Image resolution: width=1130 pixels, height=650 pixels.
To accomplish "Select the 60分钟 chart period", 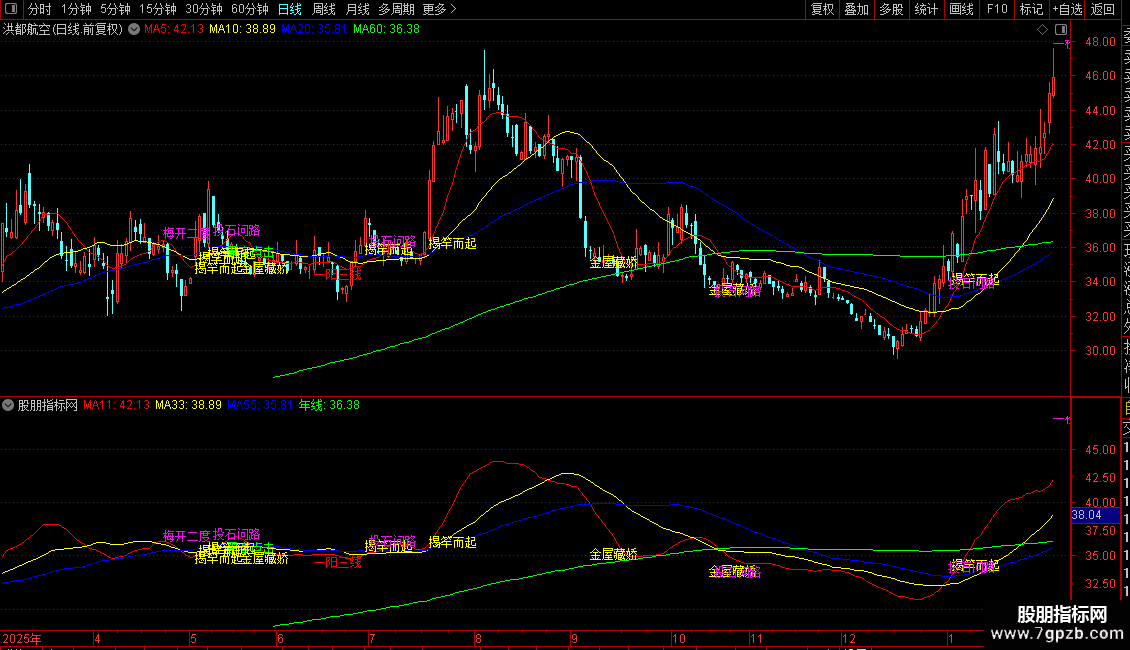I will [x=249, y=9].
